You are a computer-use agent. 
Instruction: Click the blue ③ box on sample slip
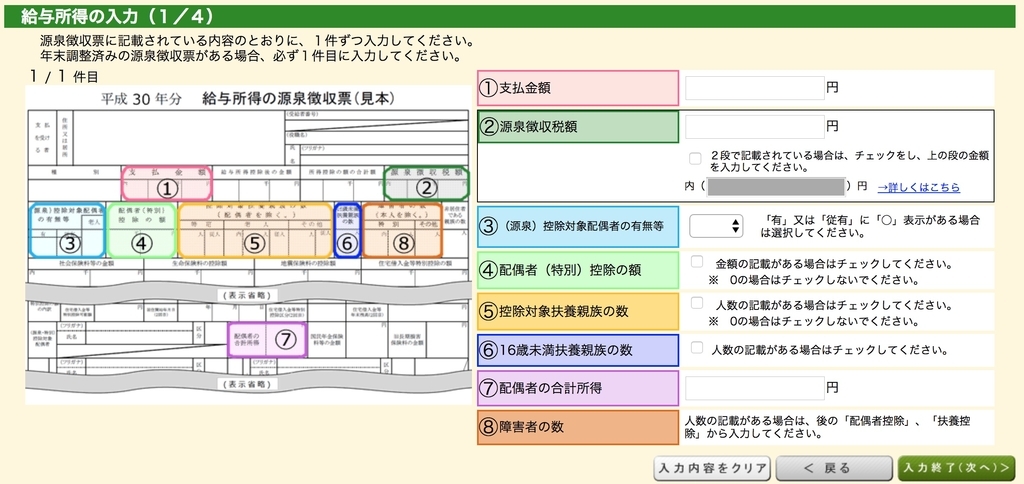click(67, 230)
